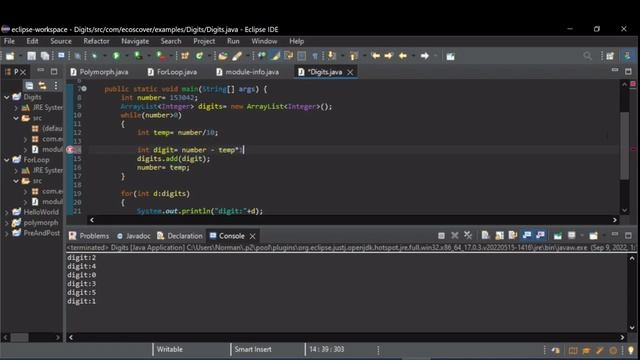The width and height of the screenshot is (640, 360).
Task: Toggle Show Console on Standard Out
Action: coord(527,236)
